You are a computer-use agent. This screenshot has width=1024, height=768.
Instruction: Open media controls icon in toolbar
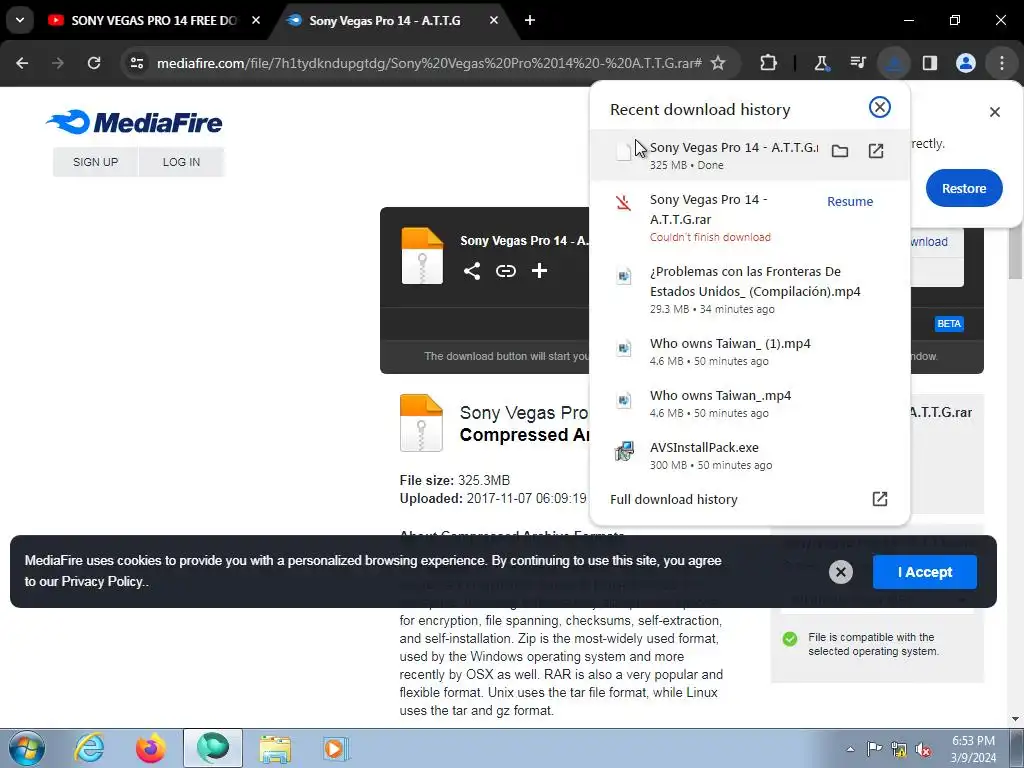[x=857, y=63]
